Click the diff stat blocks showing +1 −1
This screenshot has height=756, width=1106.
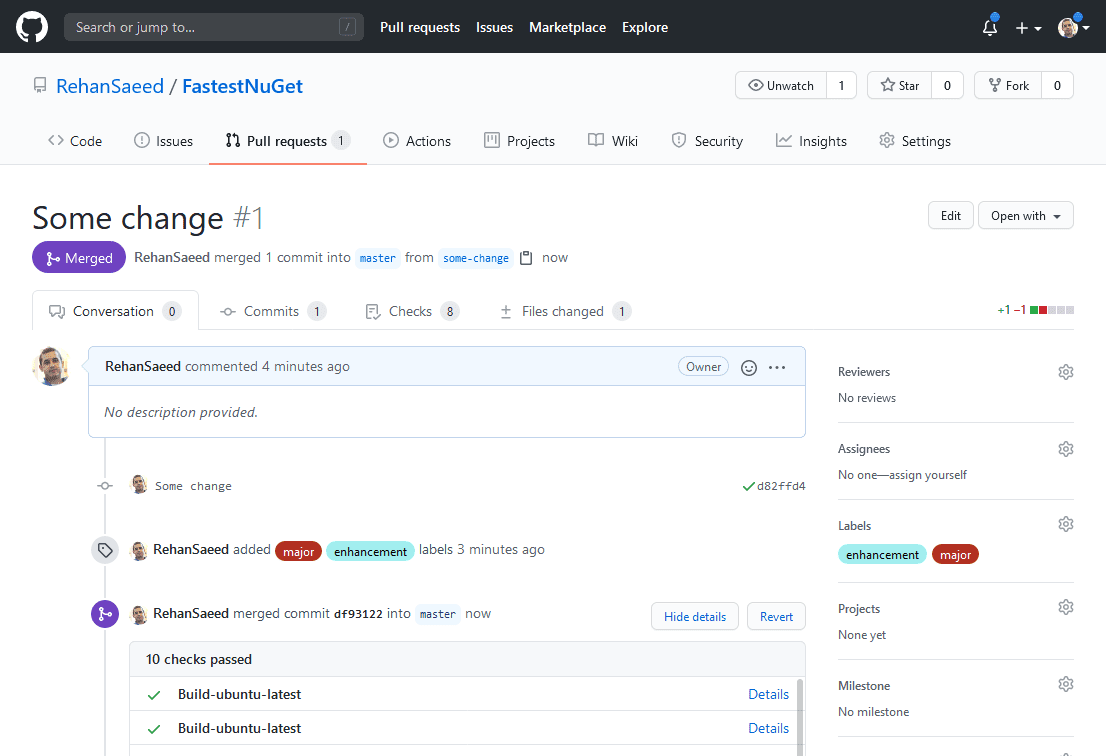[x=1044, y=310]
